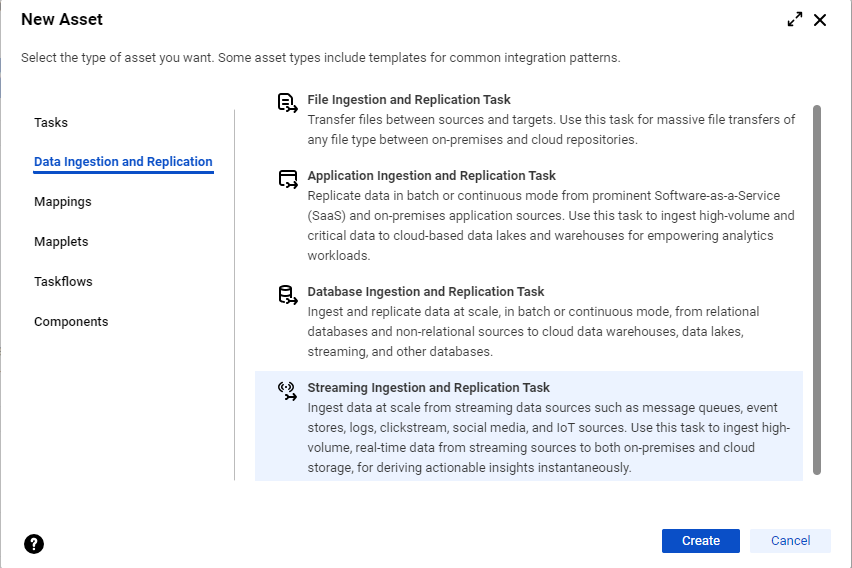This screenshot has width=852, height=568.
Task: Select Application Ingestion and Replication Task title
Action: [431, 176]
